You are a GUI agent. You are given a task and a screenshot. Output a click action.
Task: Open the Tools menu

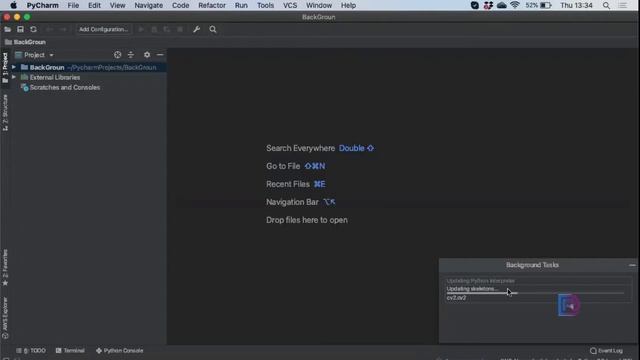pos(265,5)
